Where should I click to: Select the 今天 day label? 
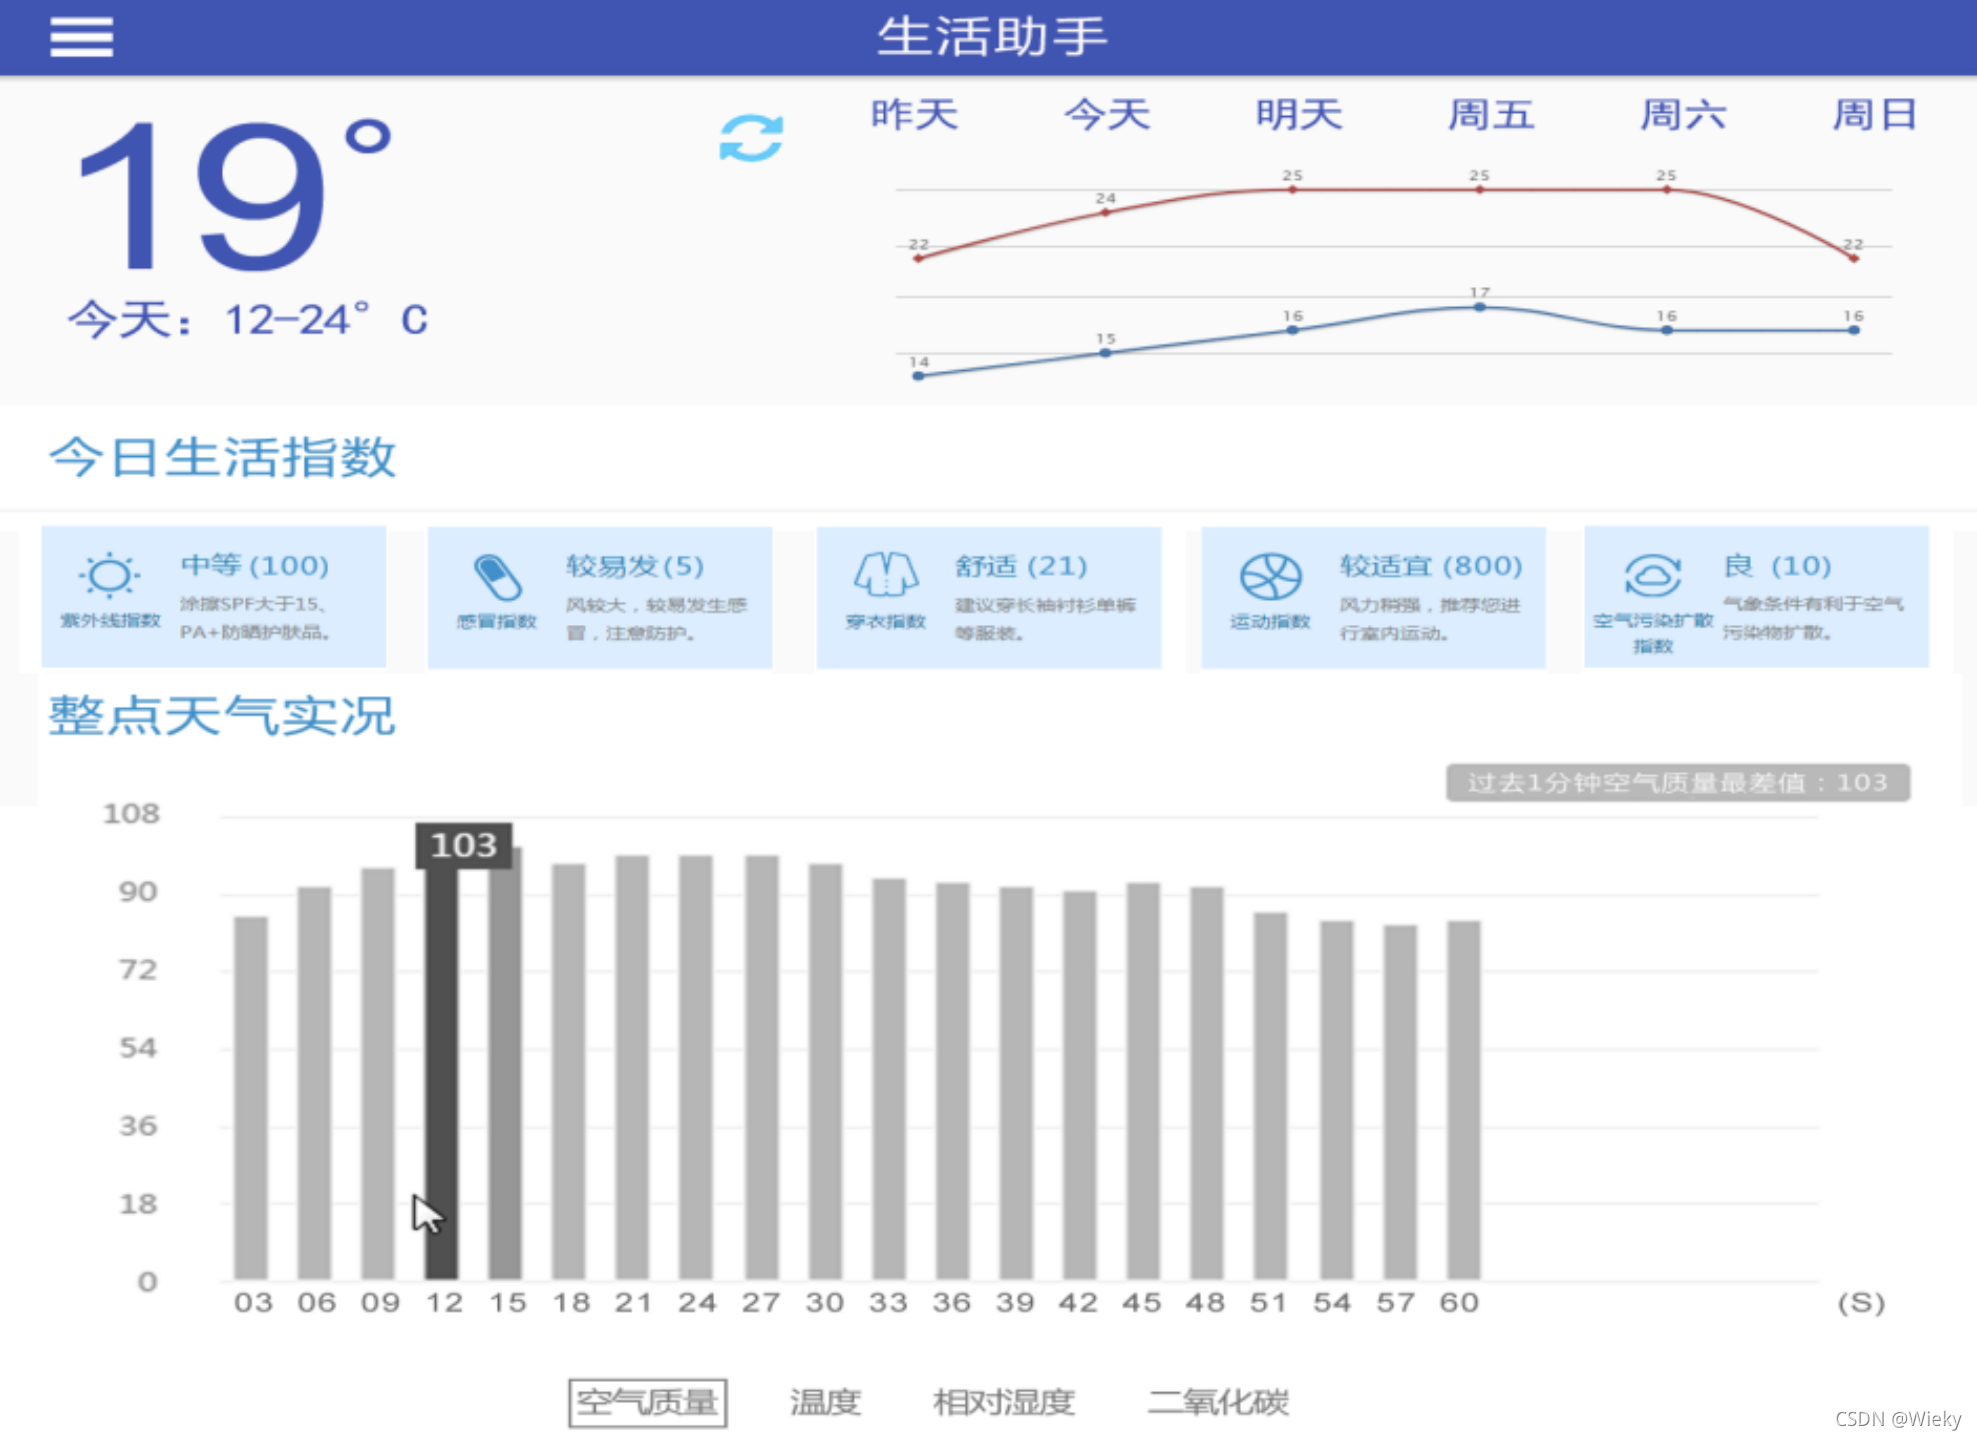[1106, 114]
